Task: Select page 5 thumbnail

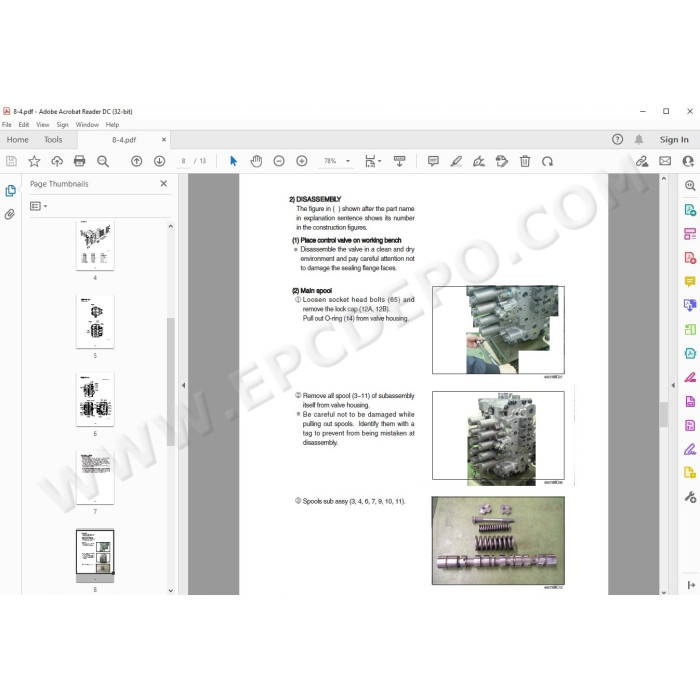Action: point(95,321)
